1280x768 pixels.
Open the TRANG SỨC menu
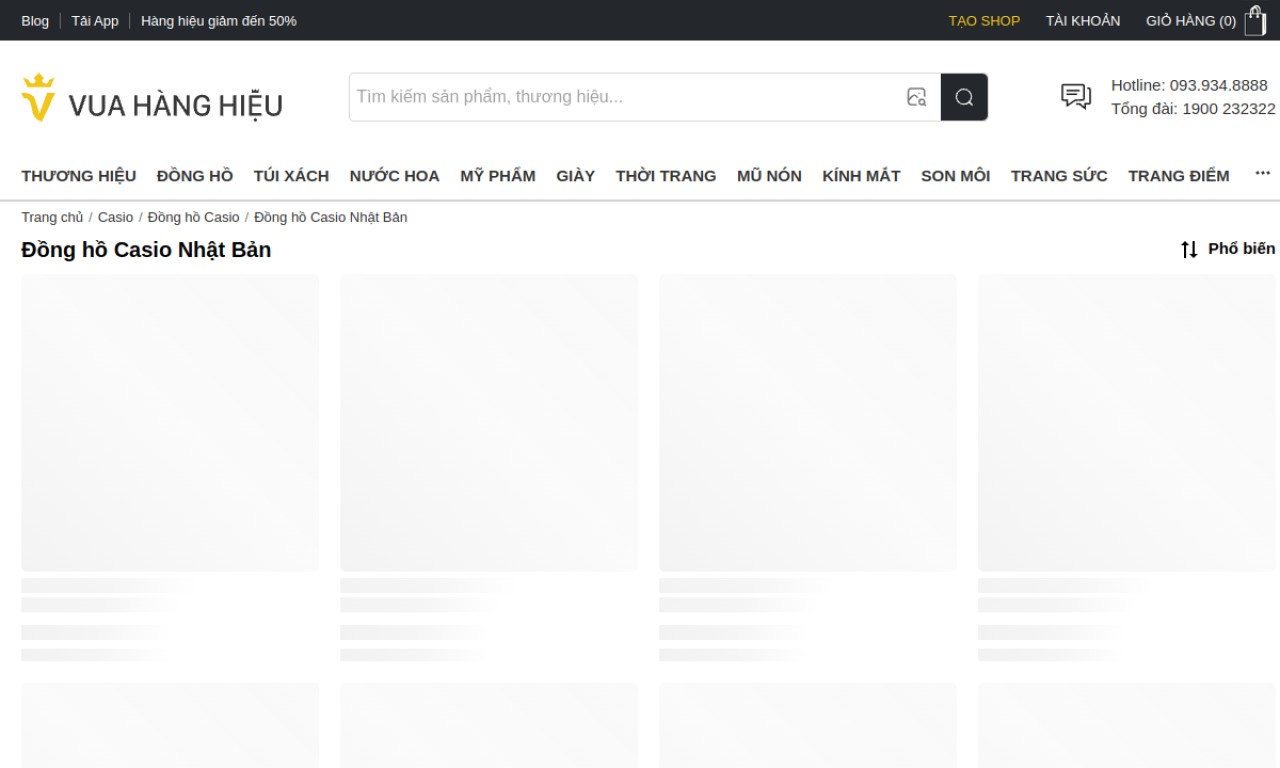pos(1059,176)
